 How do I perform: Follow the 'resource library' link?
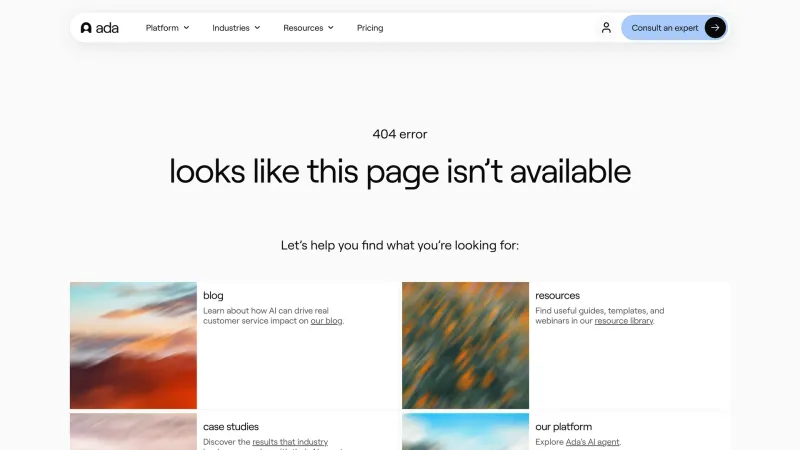623,321
